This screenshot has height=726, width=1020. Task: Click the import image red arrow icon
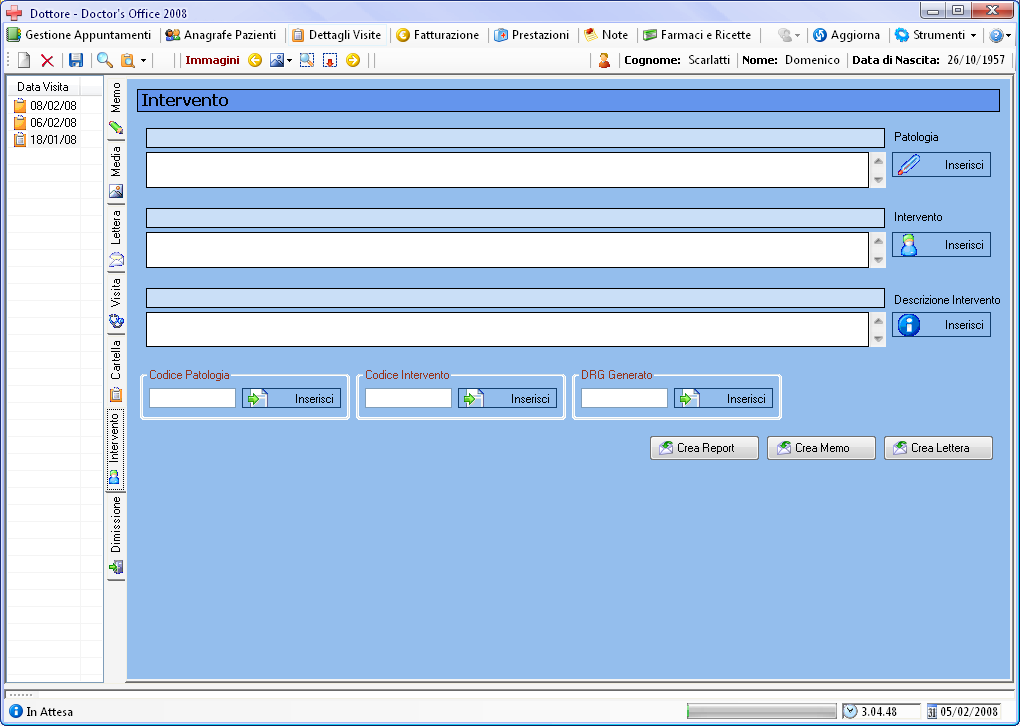(x=330, y=60)
